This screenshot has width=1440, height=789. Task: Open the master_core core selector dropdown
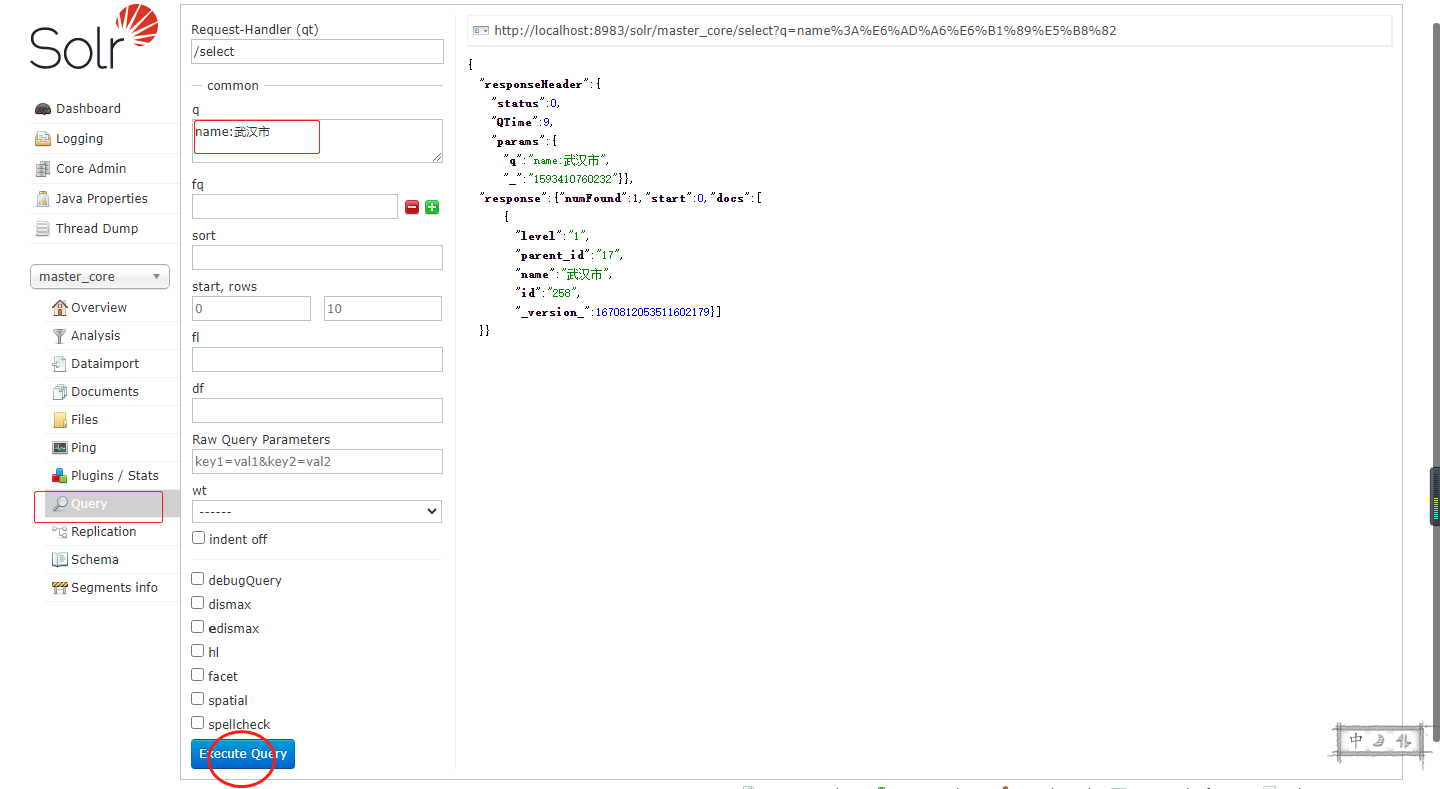click(99, 277)
